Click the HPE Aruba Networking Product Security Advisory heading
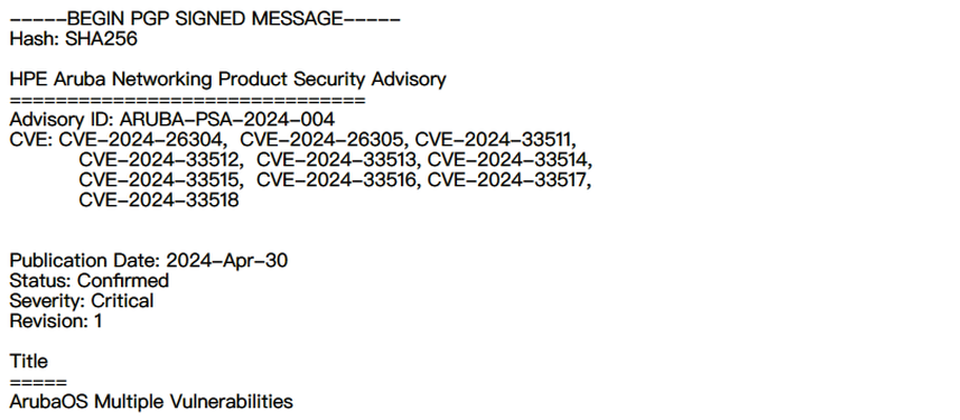The image size is (960, 420). pyautogui.click(x=228, y=80)
